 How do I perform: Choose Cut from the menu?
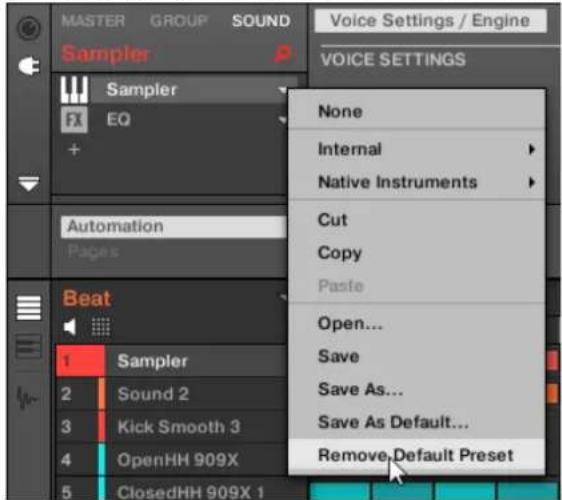pyautogui.click(x=417, y=220)
